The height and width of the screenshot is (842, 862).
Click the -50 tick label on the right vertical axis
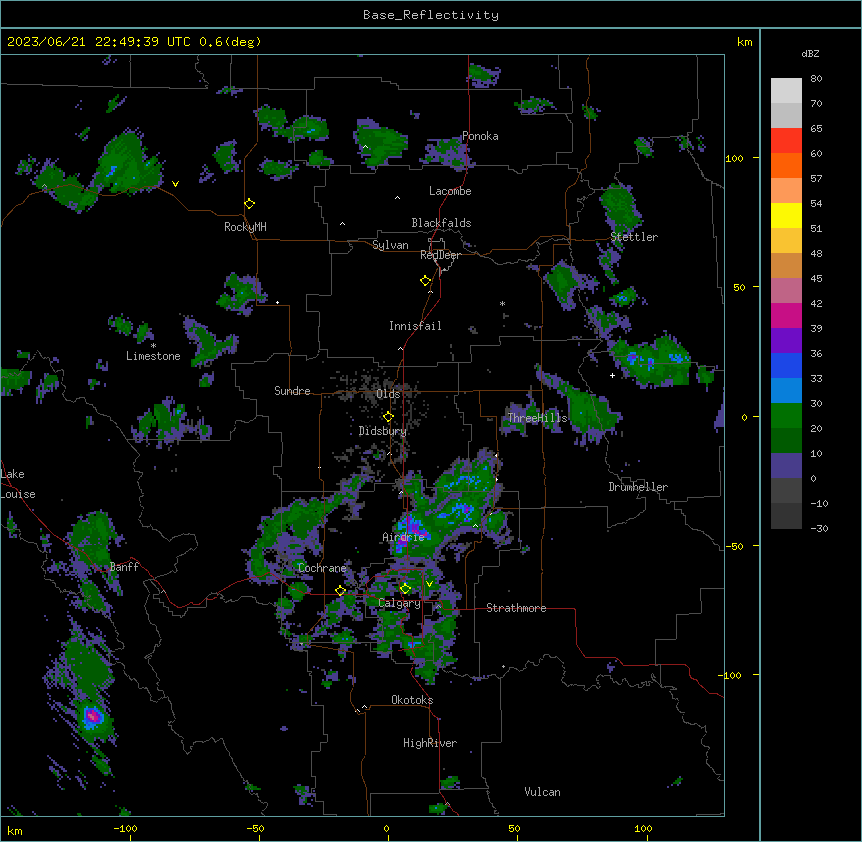coord(734,546)
